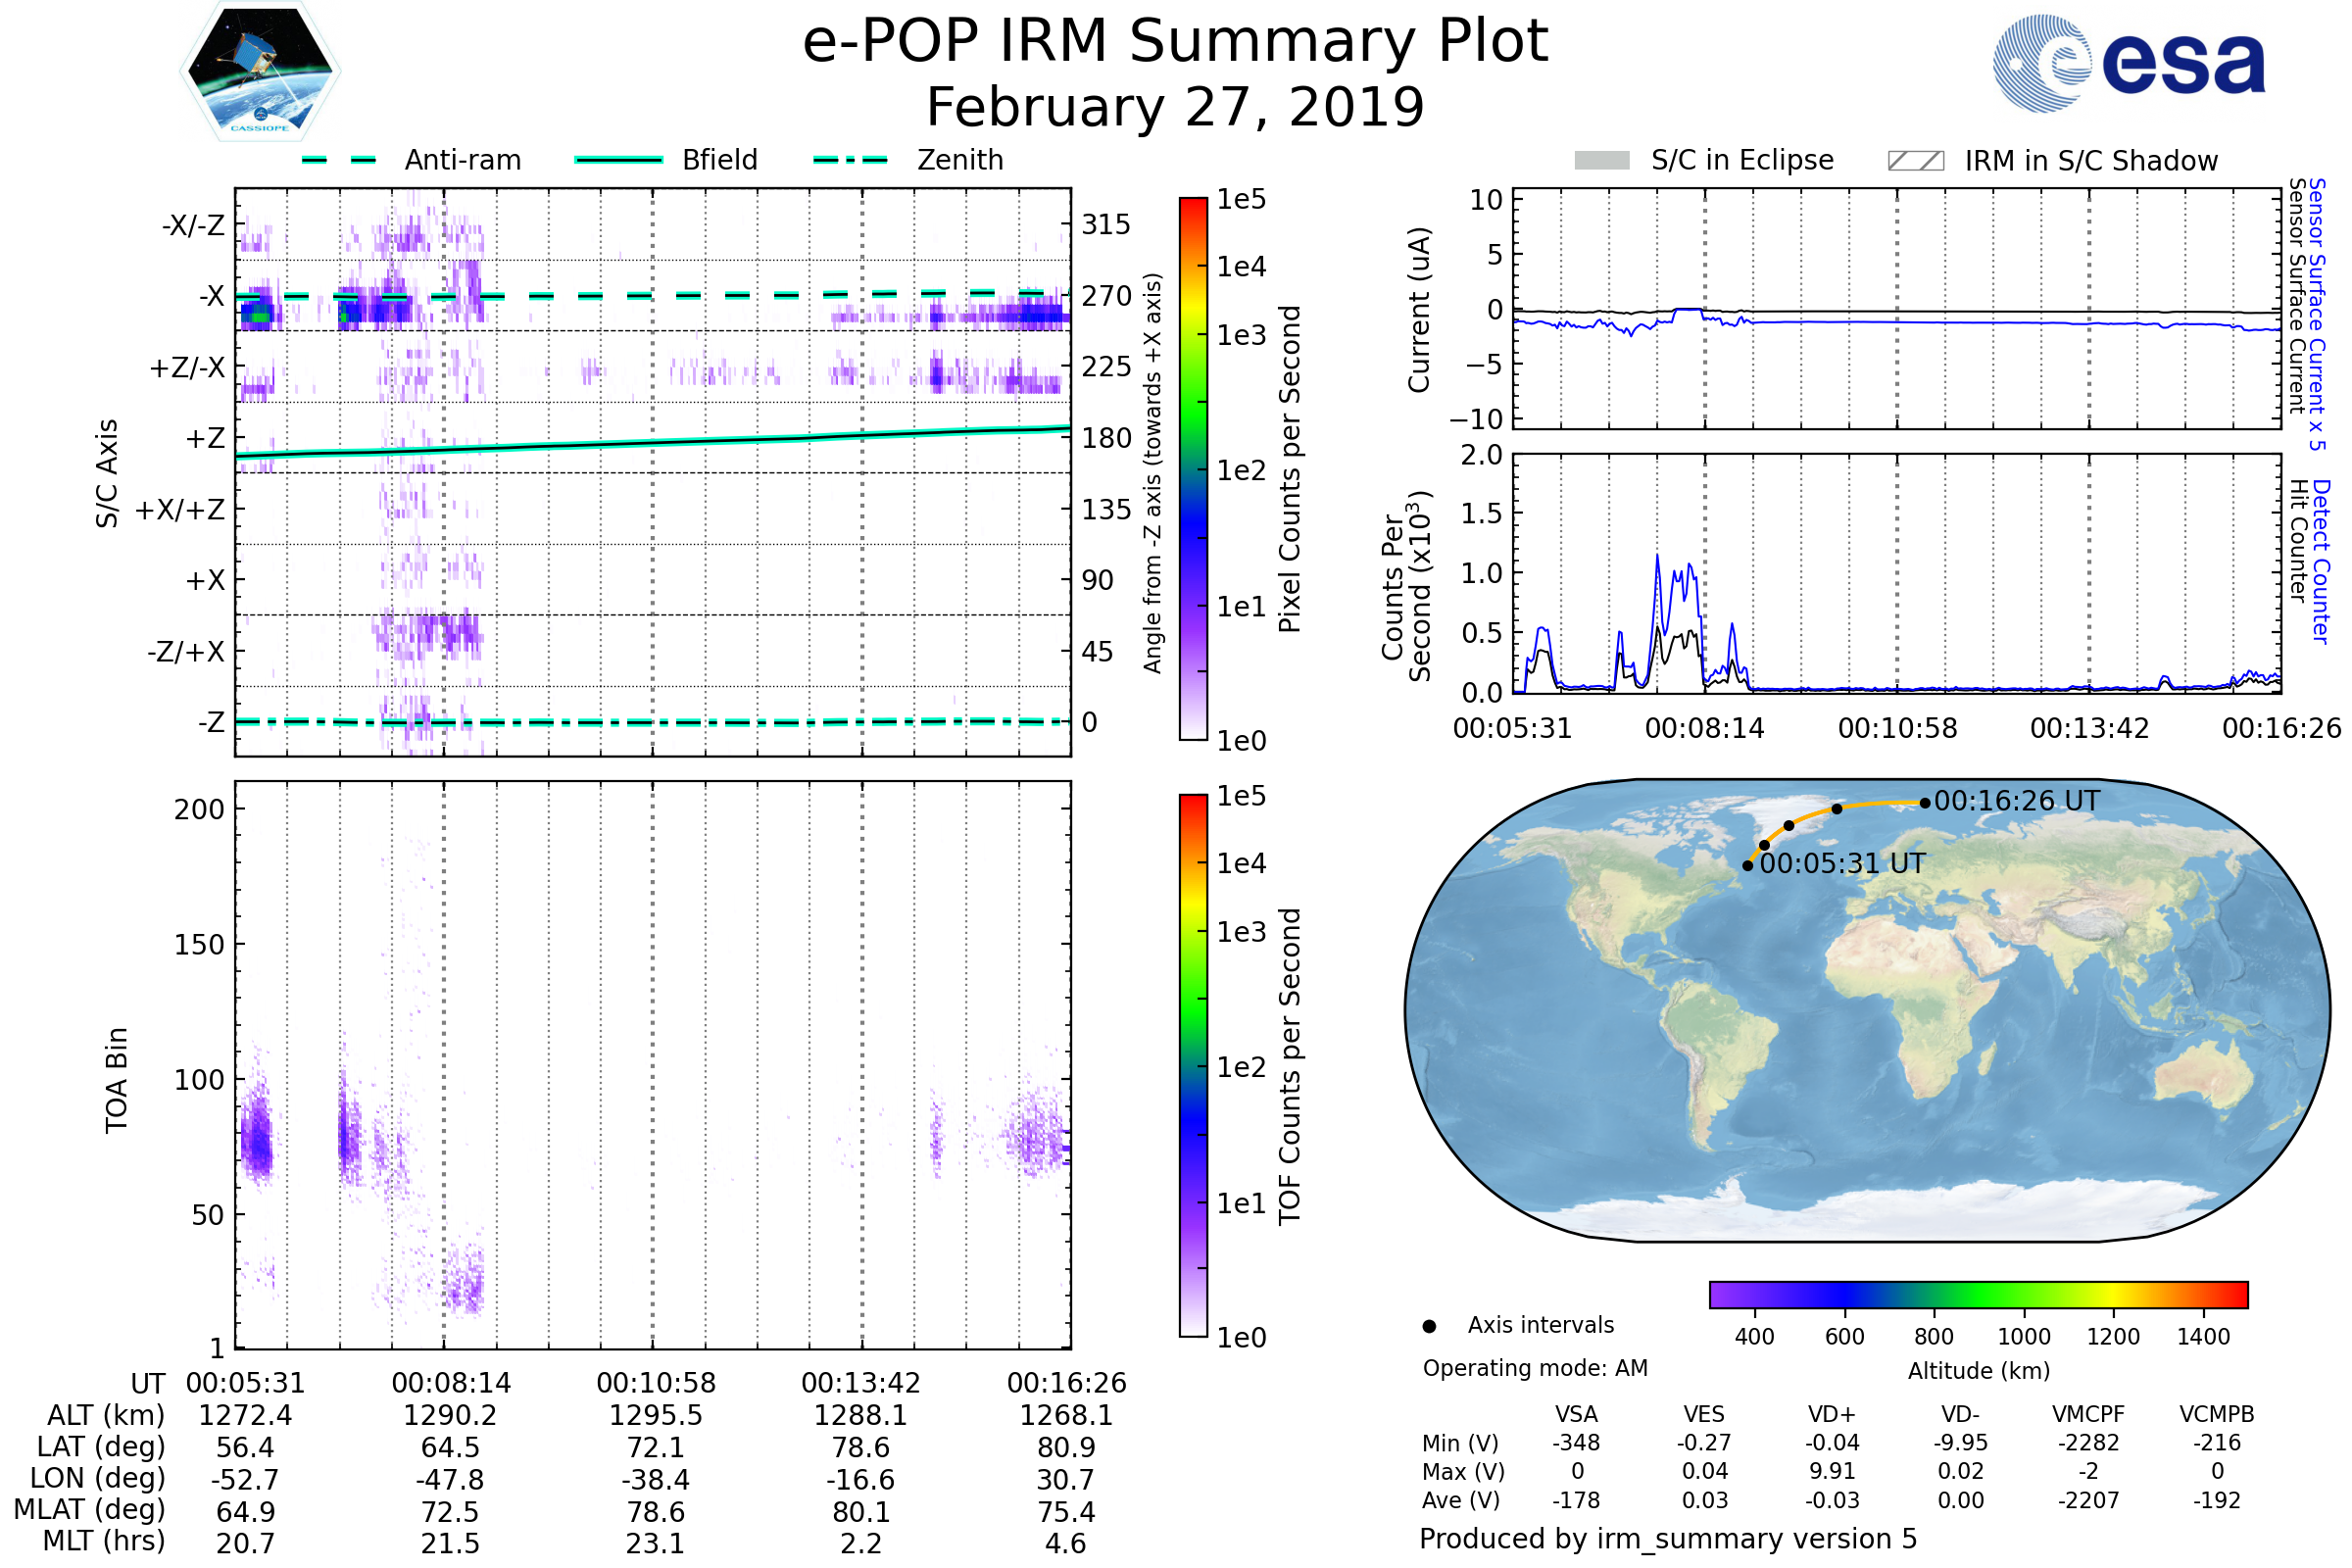This screenshot has width=2352, height=1568.
Task: Click the Axis intervals black dot marker
Action: [1429, 1326]
